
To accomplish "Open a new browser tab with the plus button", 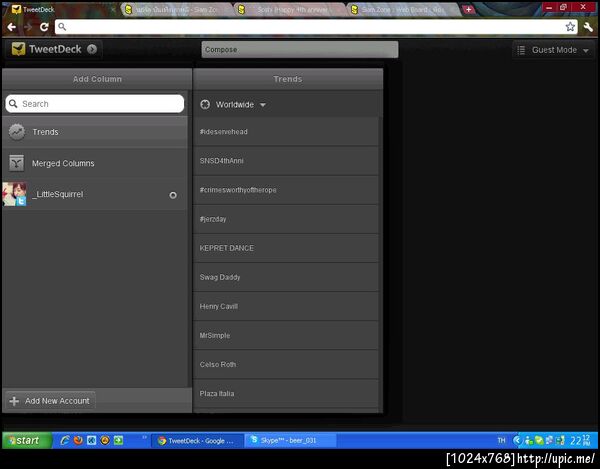I will point(468,10).
